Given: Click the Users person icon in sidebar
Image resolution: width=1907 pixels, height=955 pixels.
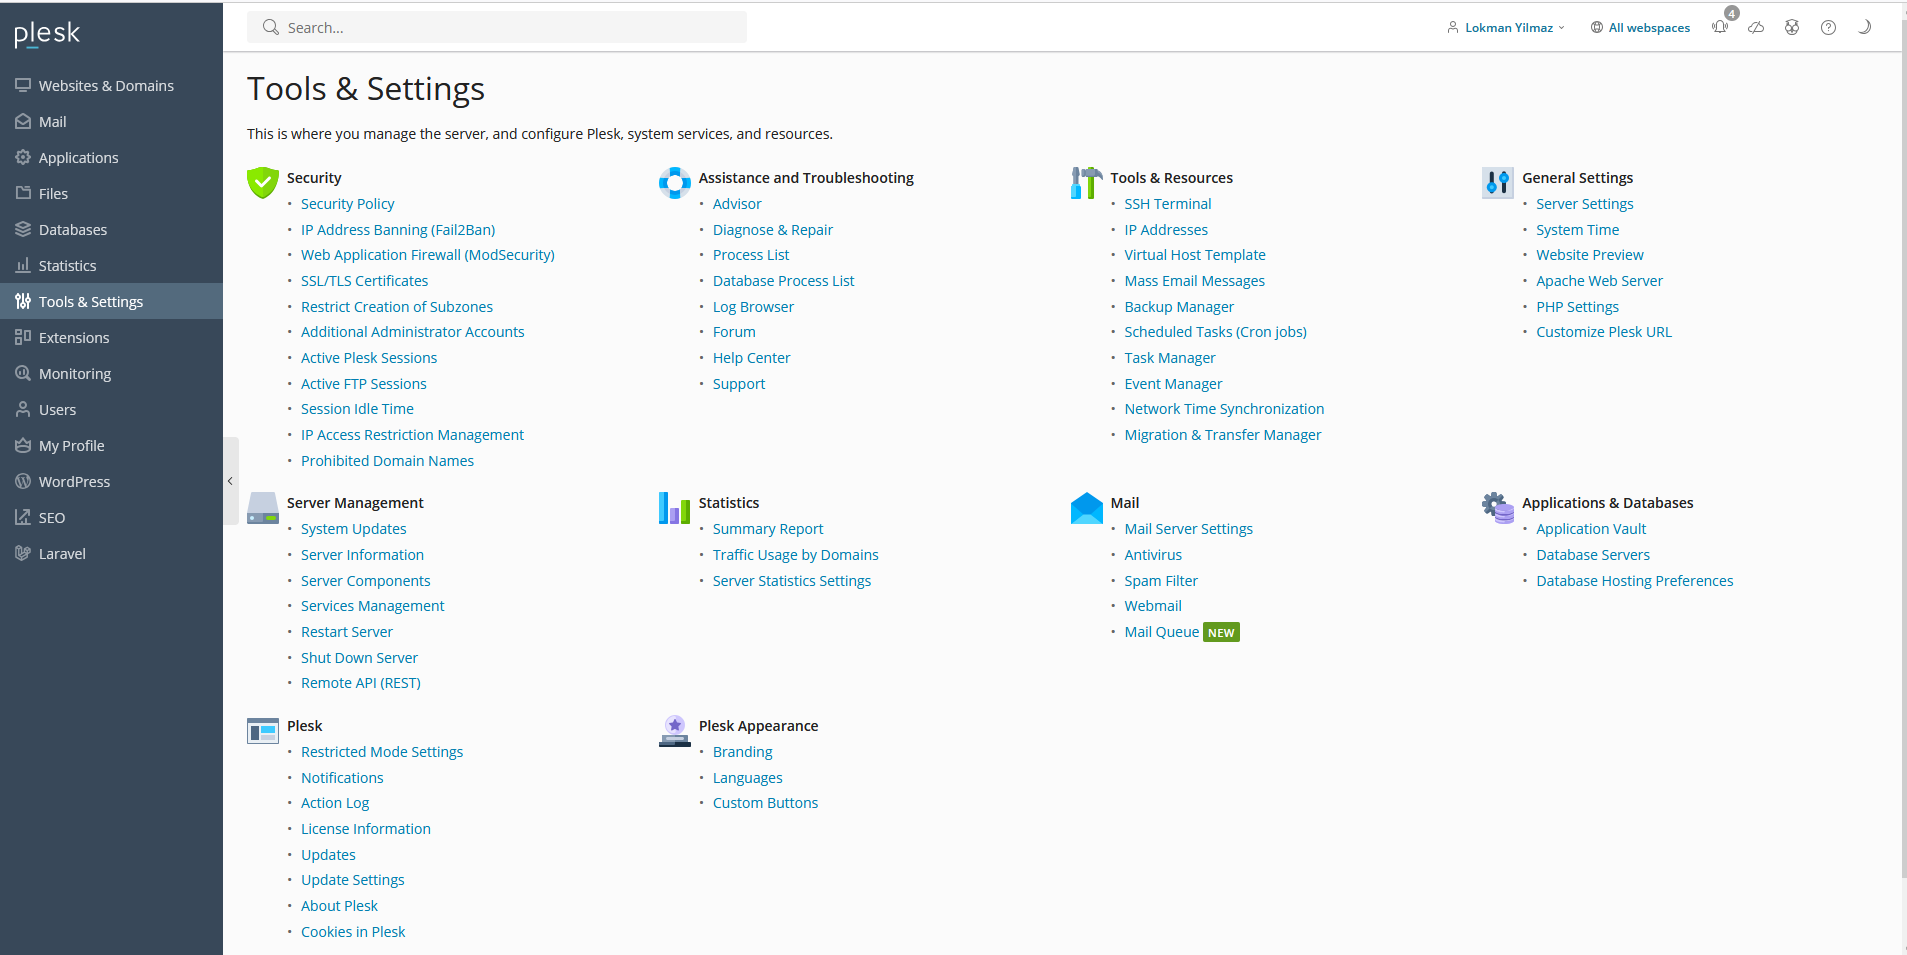Looking at the screenshot, I should 23,409.
